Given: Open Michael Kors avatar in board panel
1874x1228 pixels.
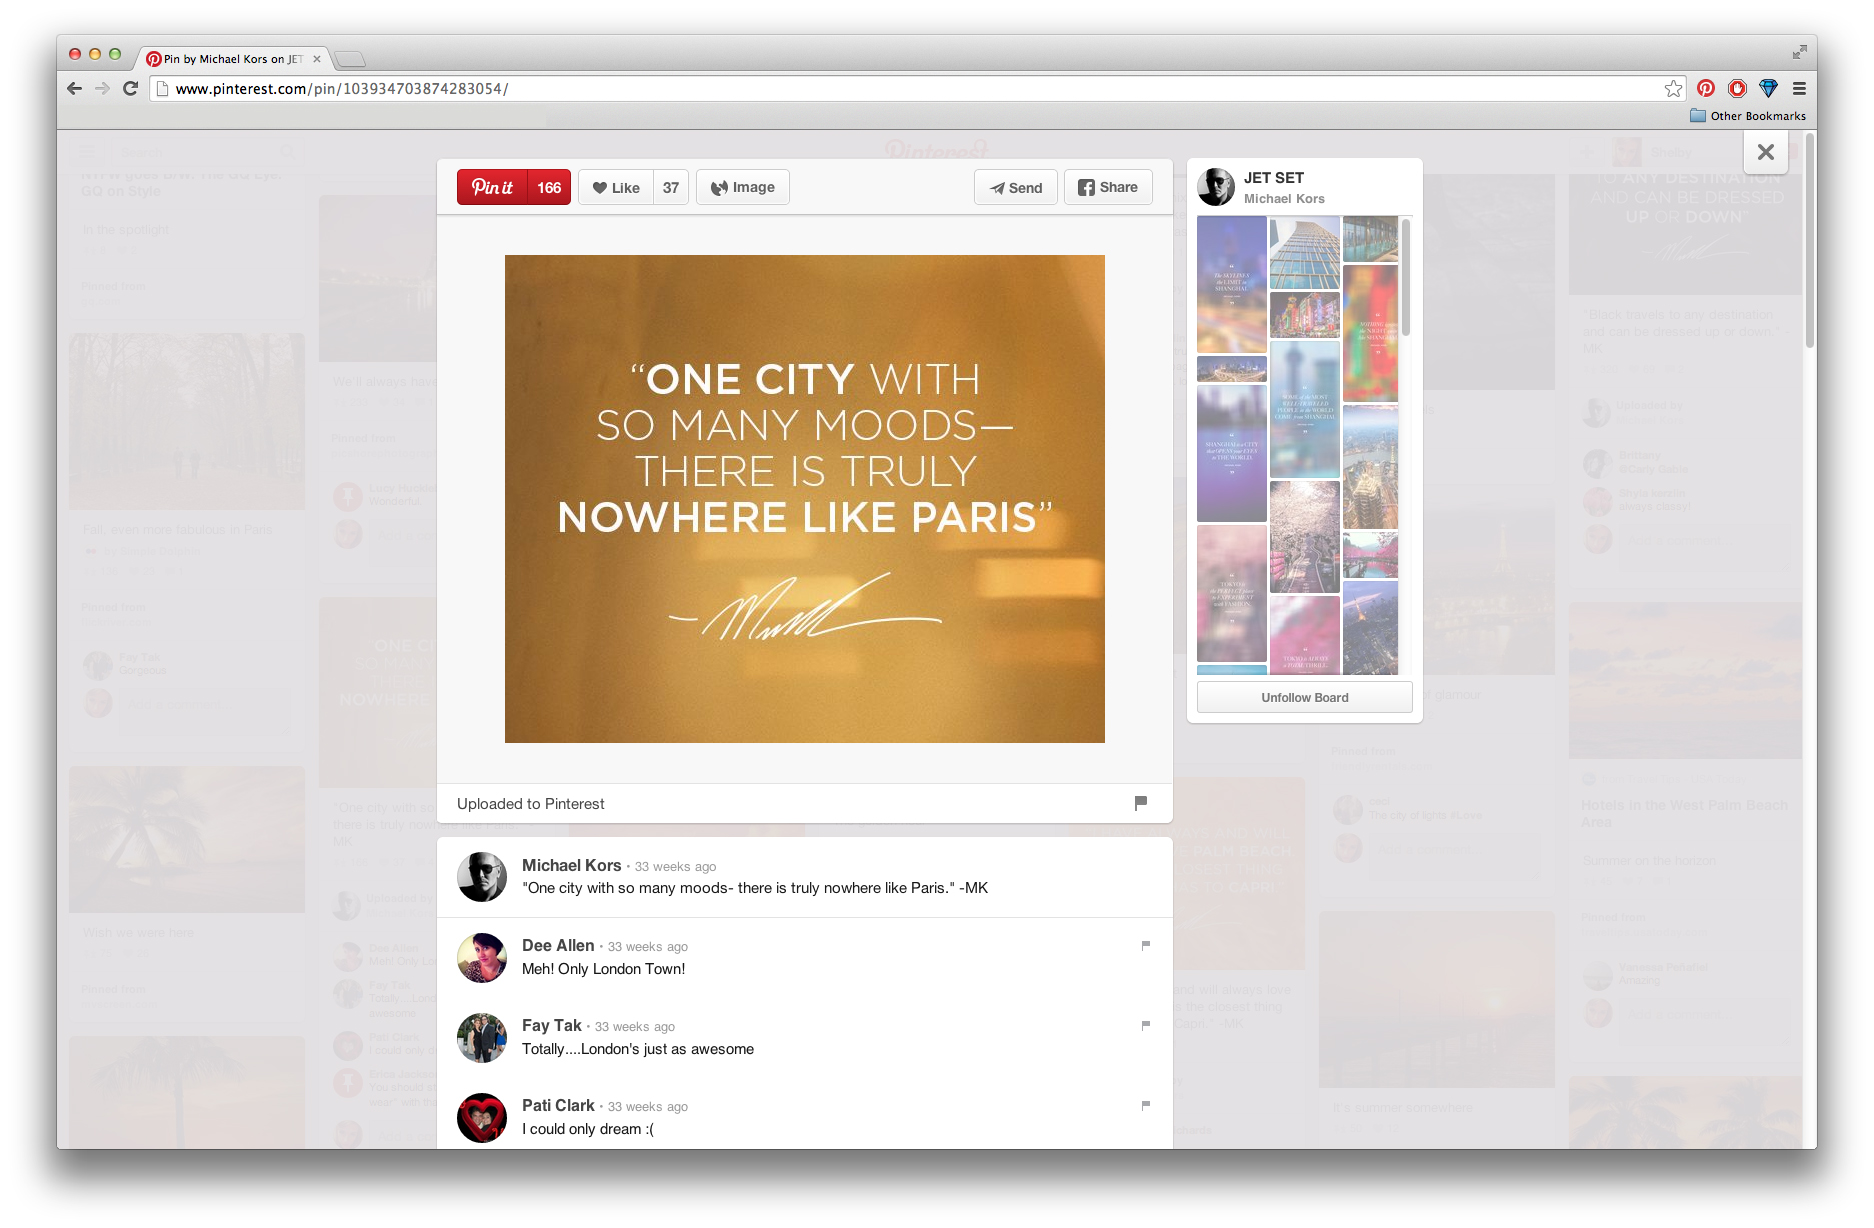Looking at the screenshot, I should click(x=1216, y=187).
